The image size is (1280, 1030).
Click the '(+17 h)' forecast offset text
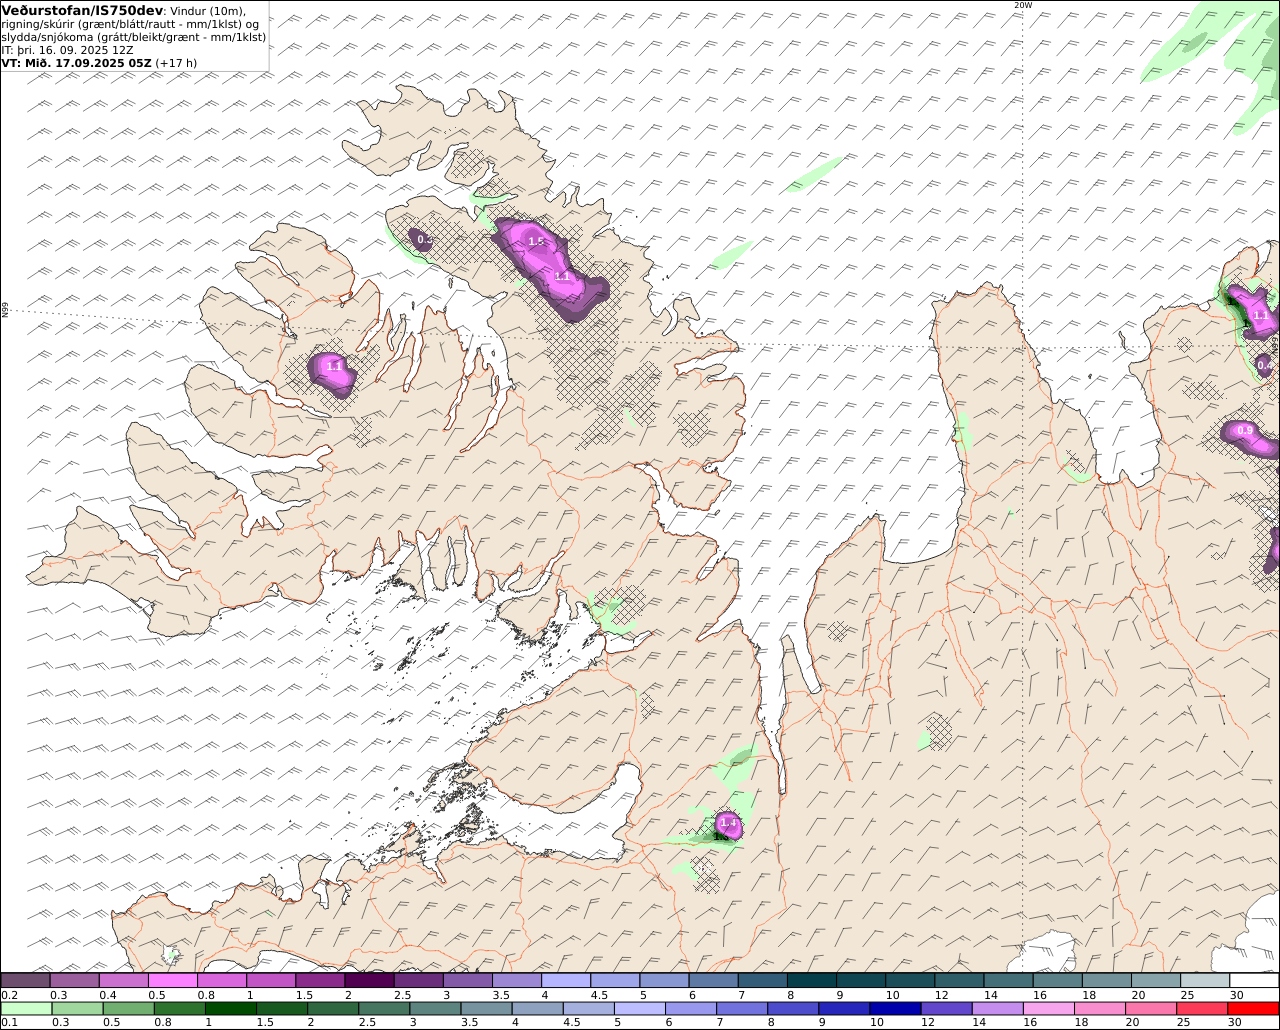176,62
